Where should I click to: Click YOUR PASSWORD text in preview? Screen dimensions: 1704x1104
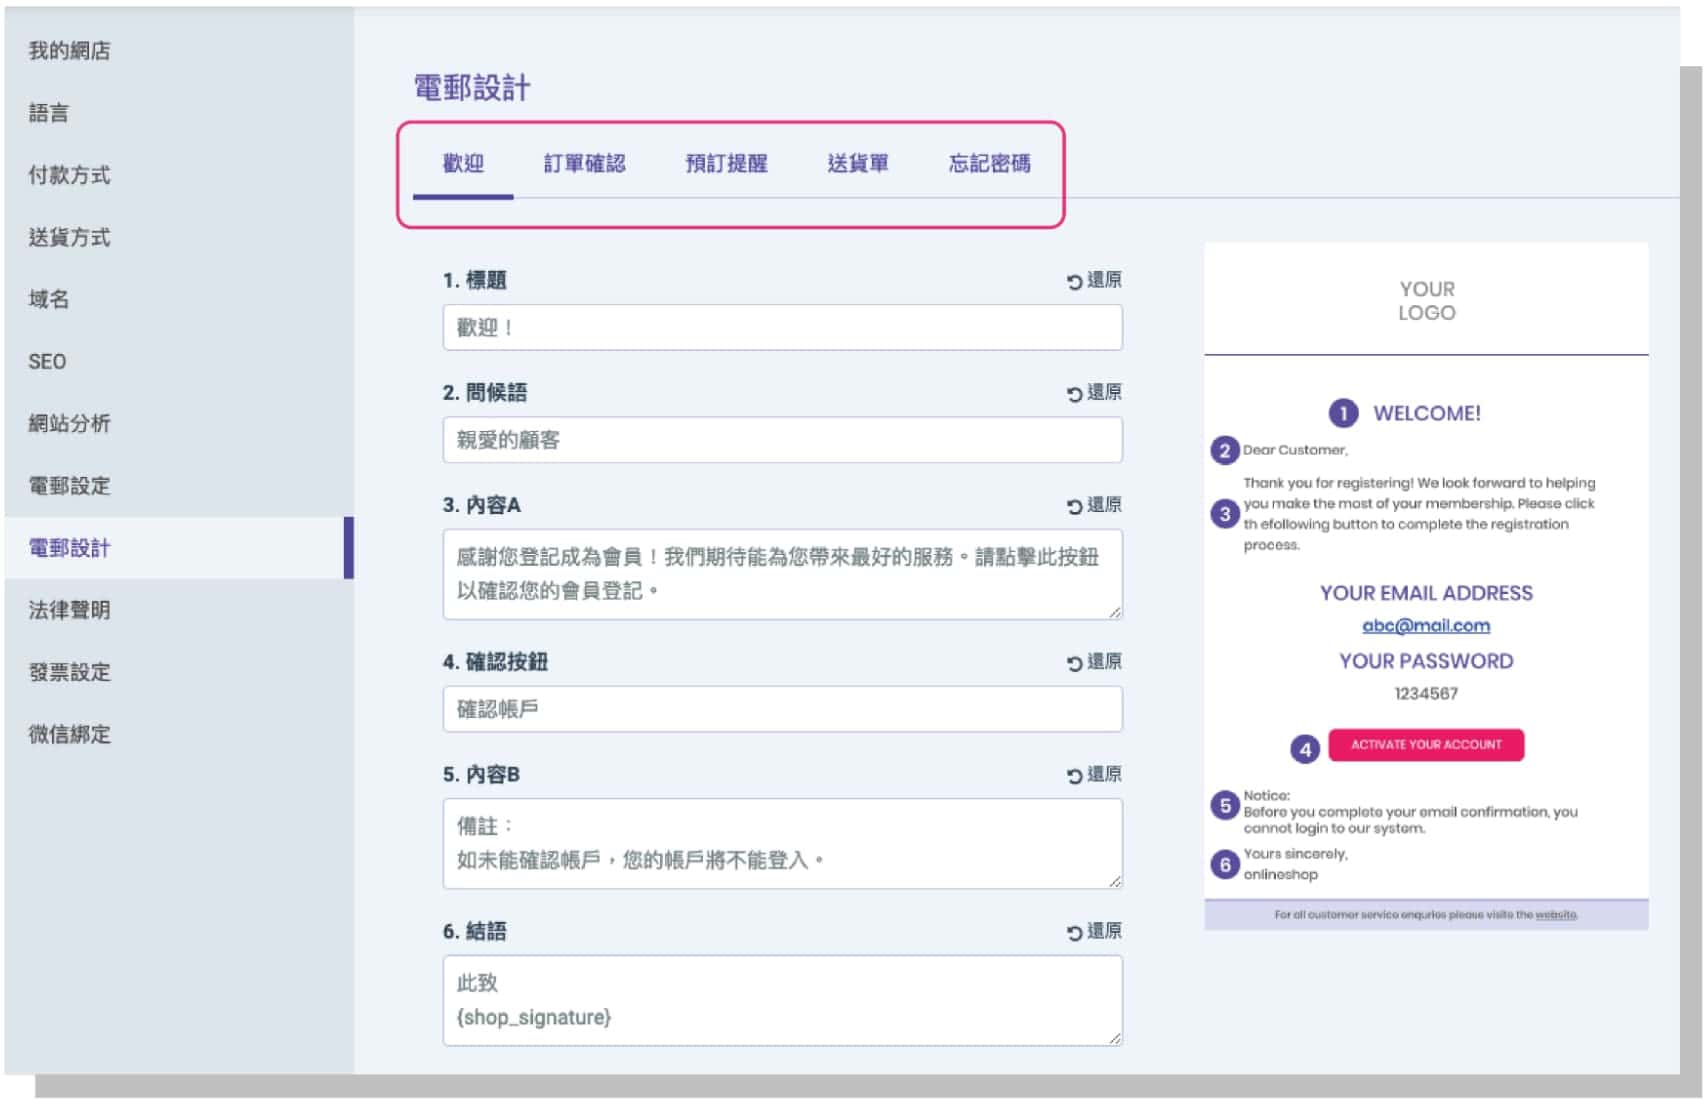tap(1426, 661)
